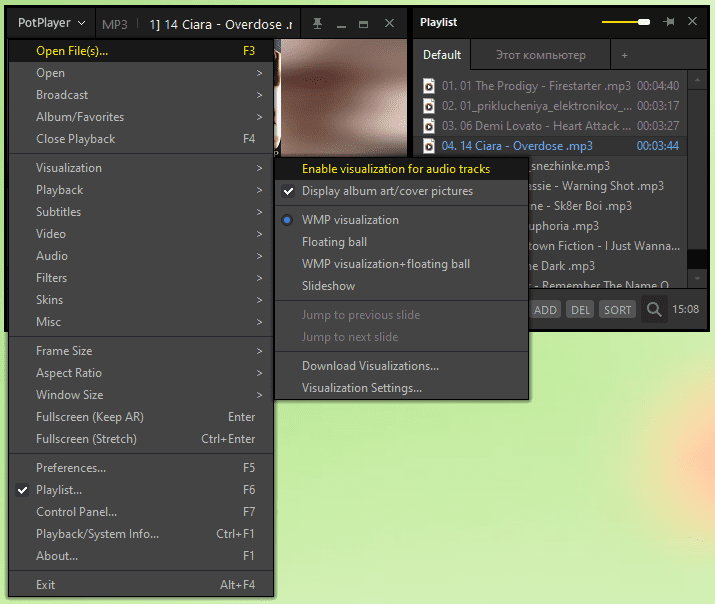The height and width of the screenshot is (604, 715).
Task: Expand the Skins submenu
Action: (141, 299)
